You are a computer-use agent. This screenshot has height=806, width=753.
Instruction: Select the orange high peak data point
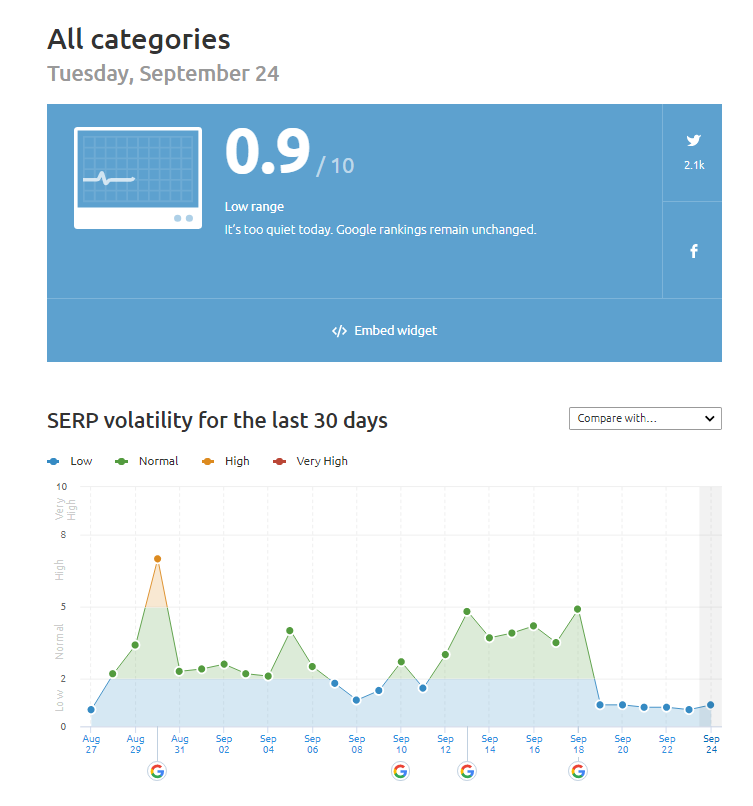[x=157, y=559]
